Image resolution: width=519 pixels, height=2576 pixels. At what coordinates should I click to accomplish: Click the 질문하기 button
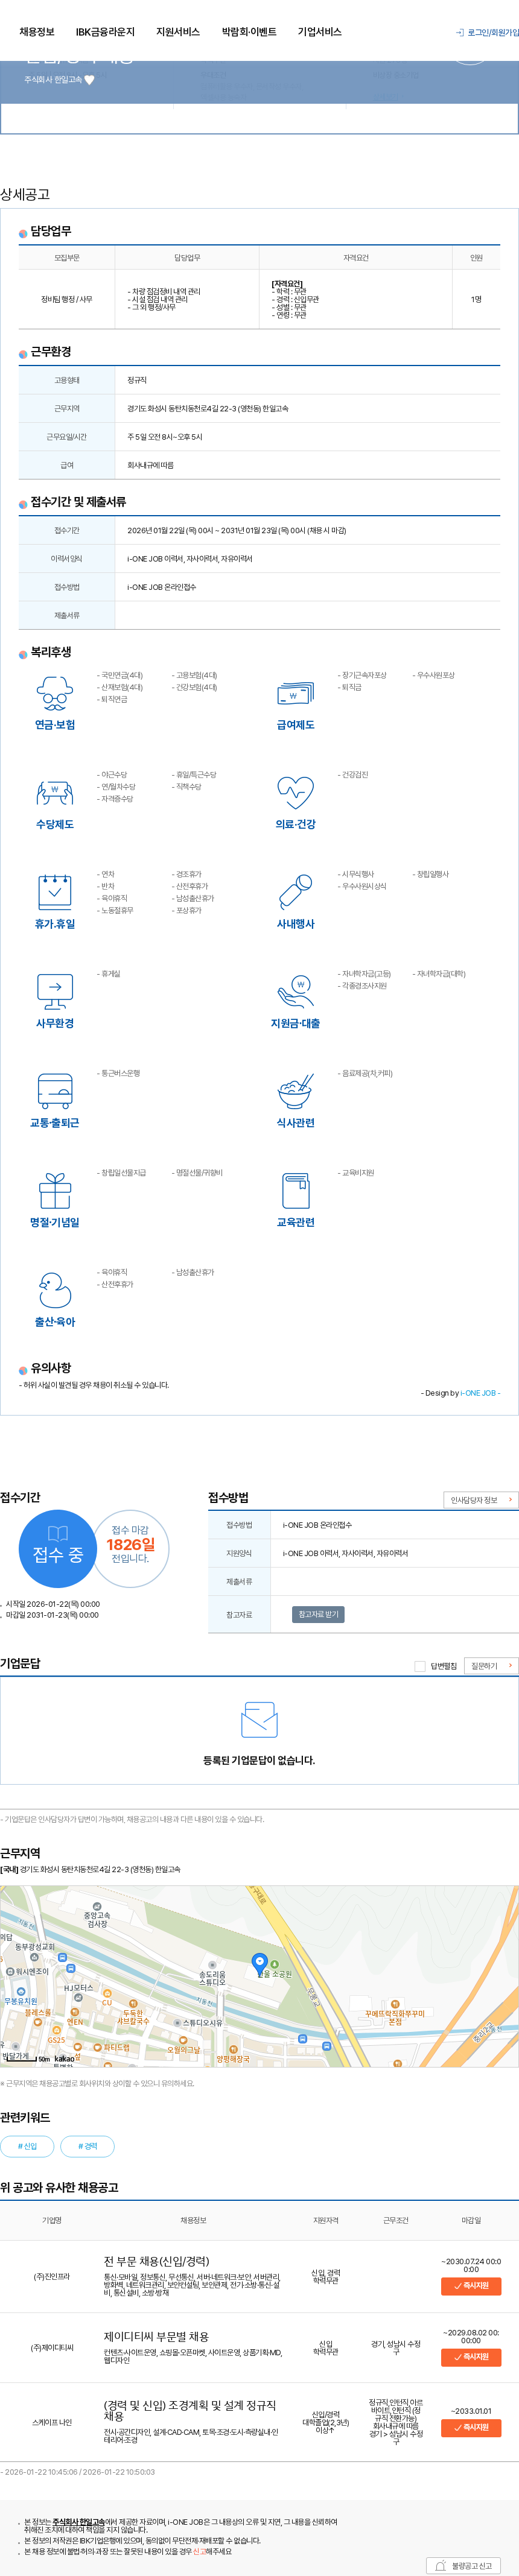491,1666
